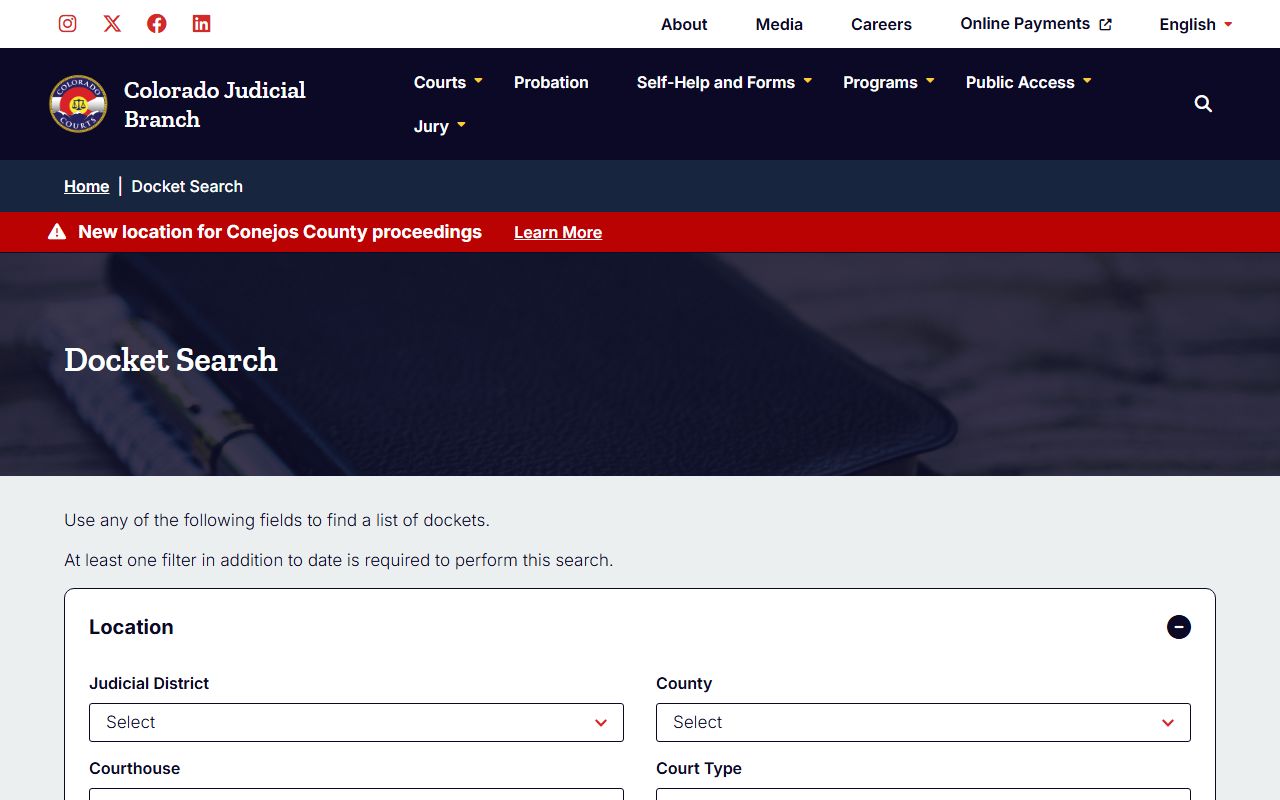Open the County select dropdown
This screenshot has height=800, width=1280.
click(923, 722)
